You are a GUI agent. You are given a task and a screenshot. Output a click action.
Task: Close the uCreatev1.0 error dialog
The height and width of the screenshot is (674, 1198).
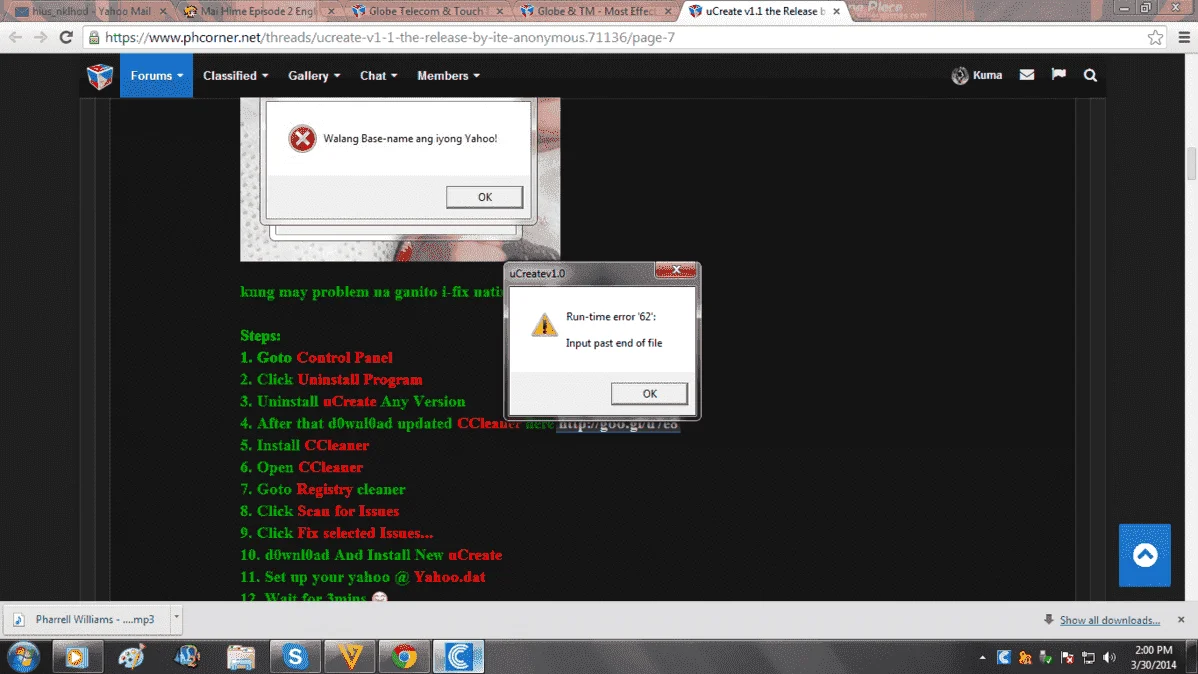675,271
